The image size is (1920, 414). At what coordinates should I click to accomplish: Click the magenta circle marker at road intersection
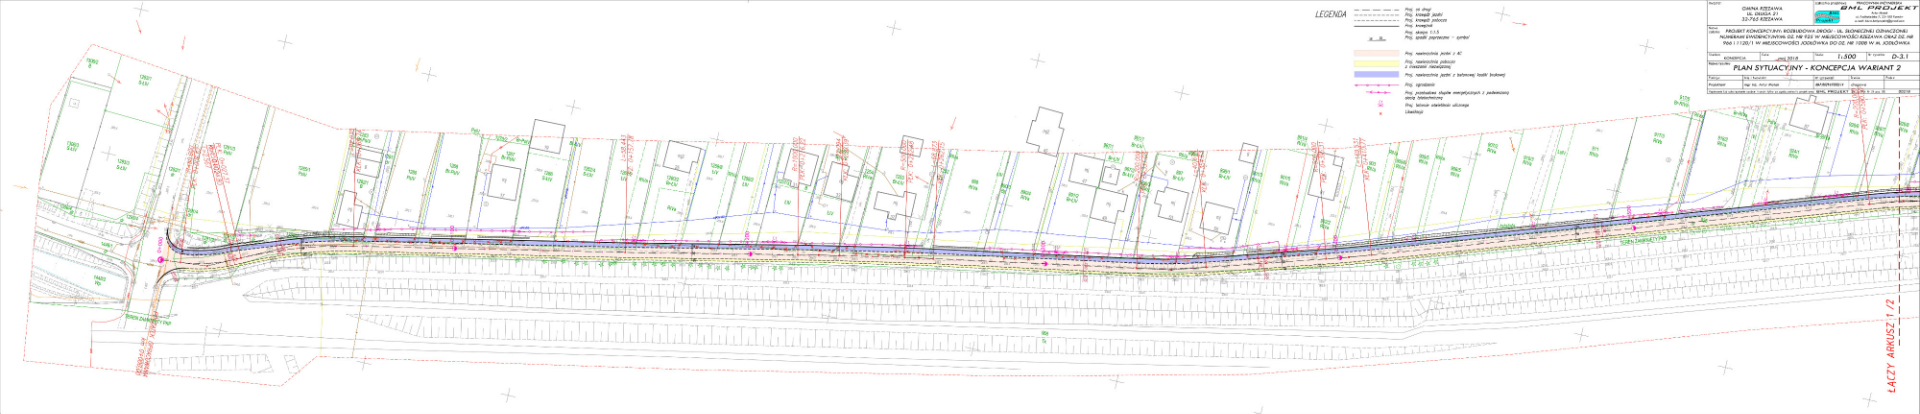click(159, 259)
